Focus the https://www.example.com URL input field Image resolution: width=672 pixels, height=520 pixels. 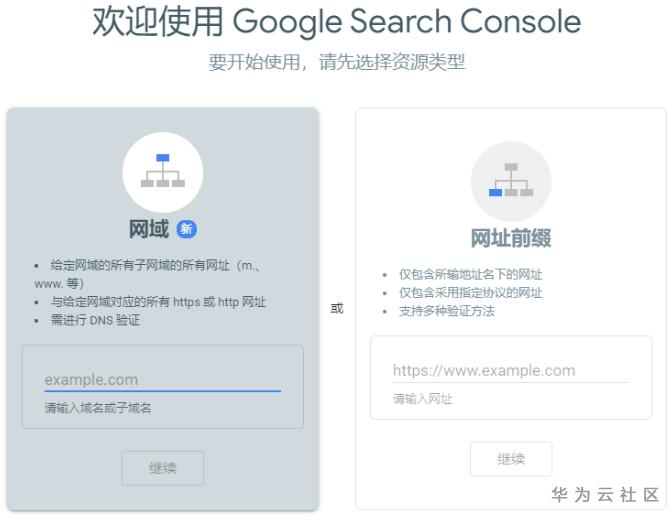point(510,370)
